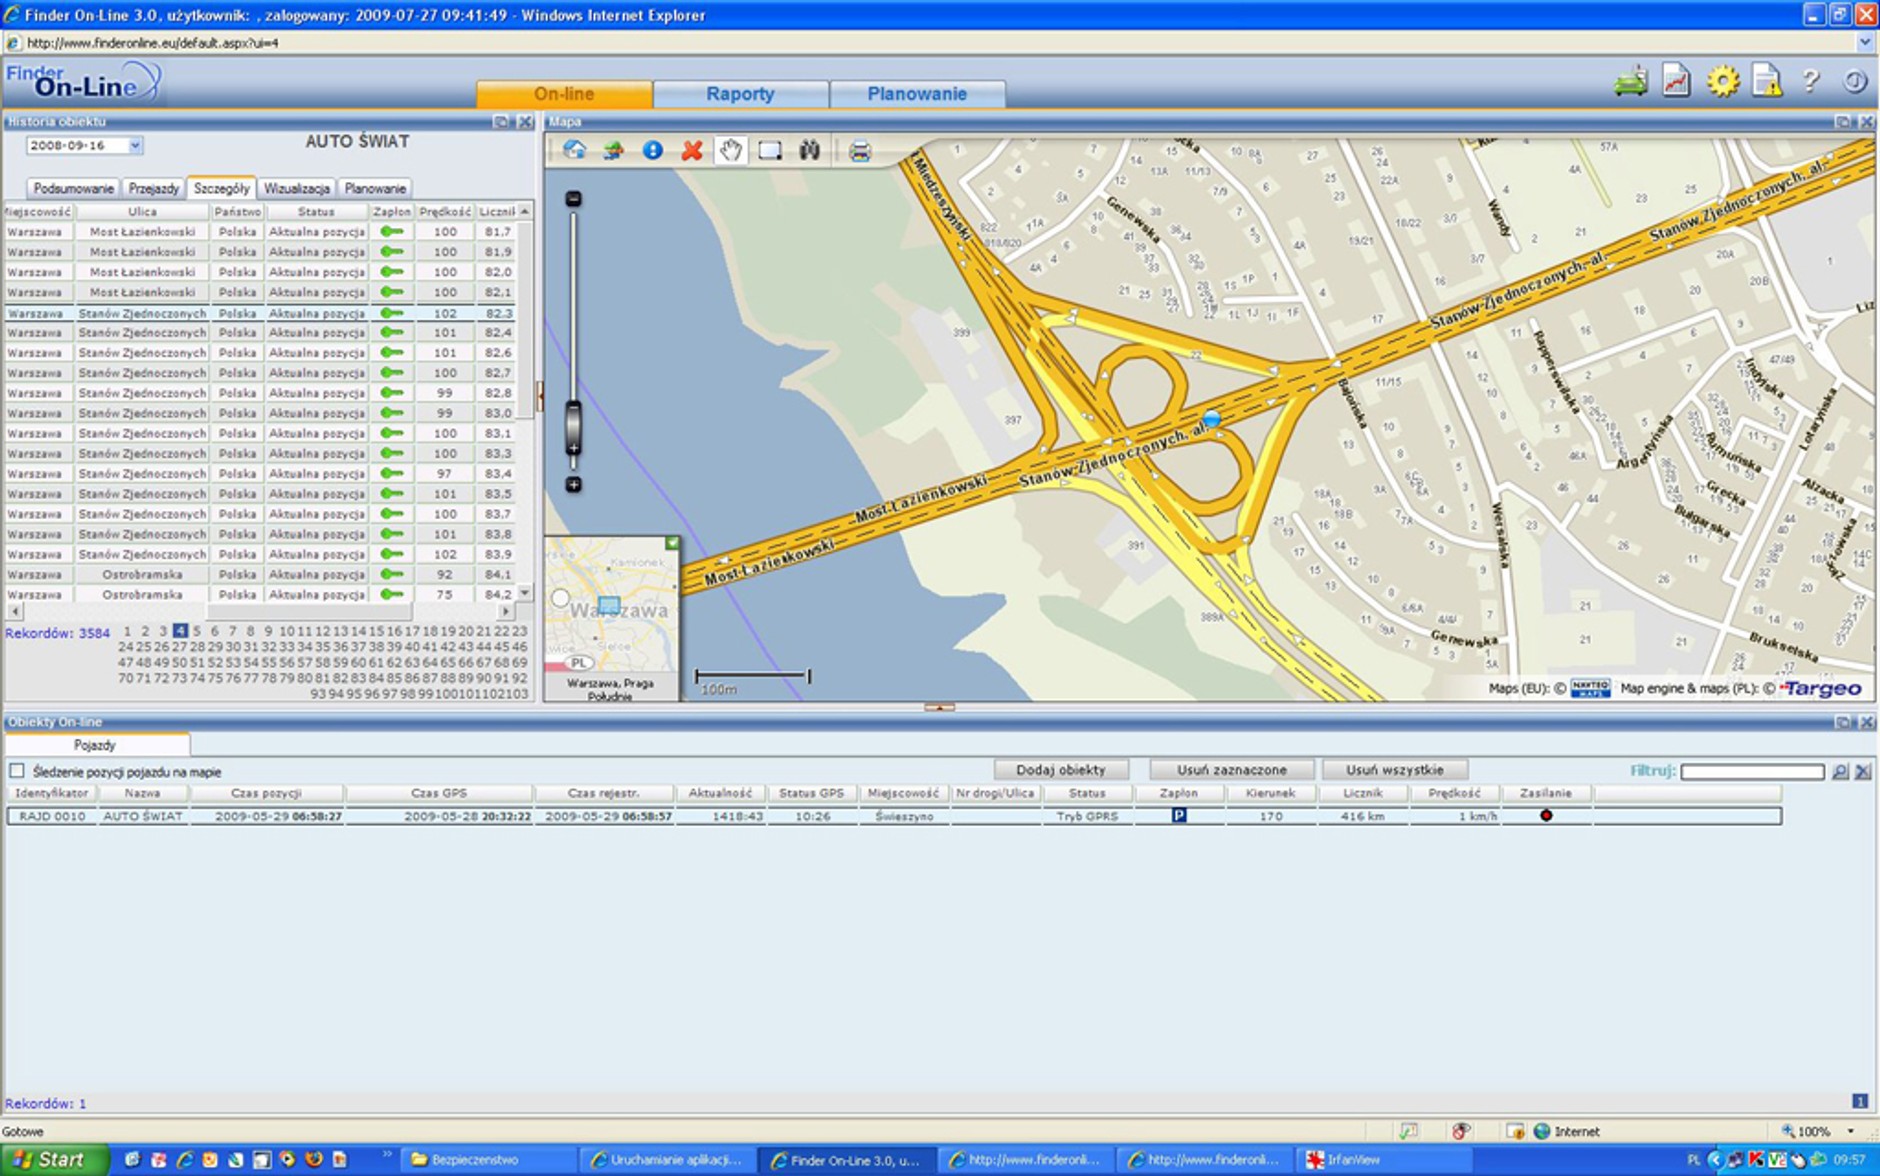Open settings with the yellow gear icon
1880x1176 pixels.
1723,81
